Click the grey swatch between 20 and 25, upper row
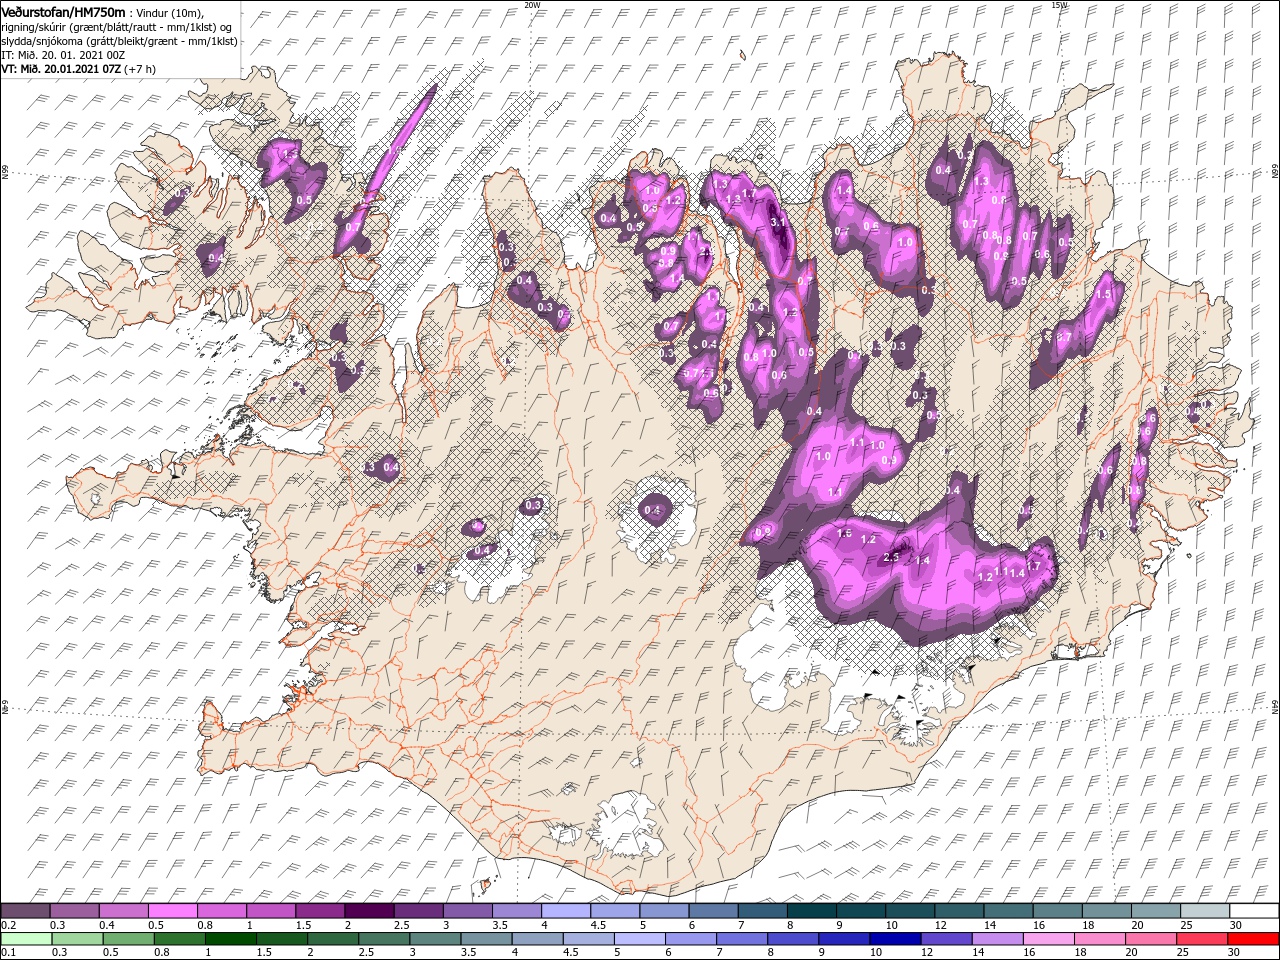1280x960 pixels. [x=1156, y=911]
